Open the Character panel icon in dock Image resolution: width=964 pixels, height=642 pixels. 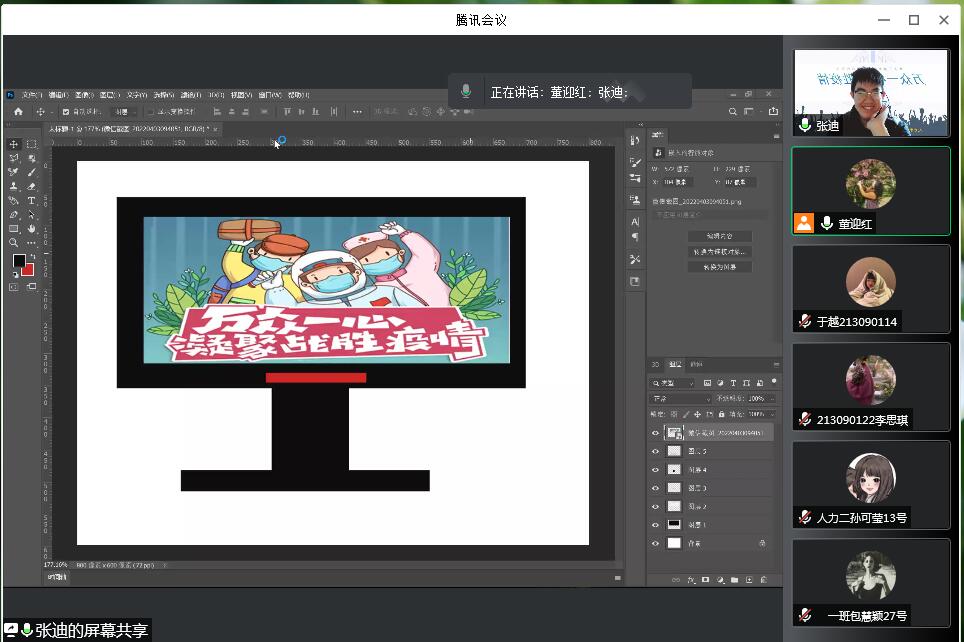pos(635,222)
